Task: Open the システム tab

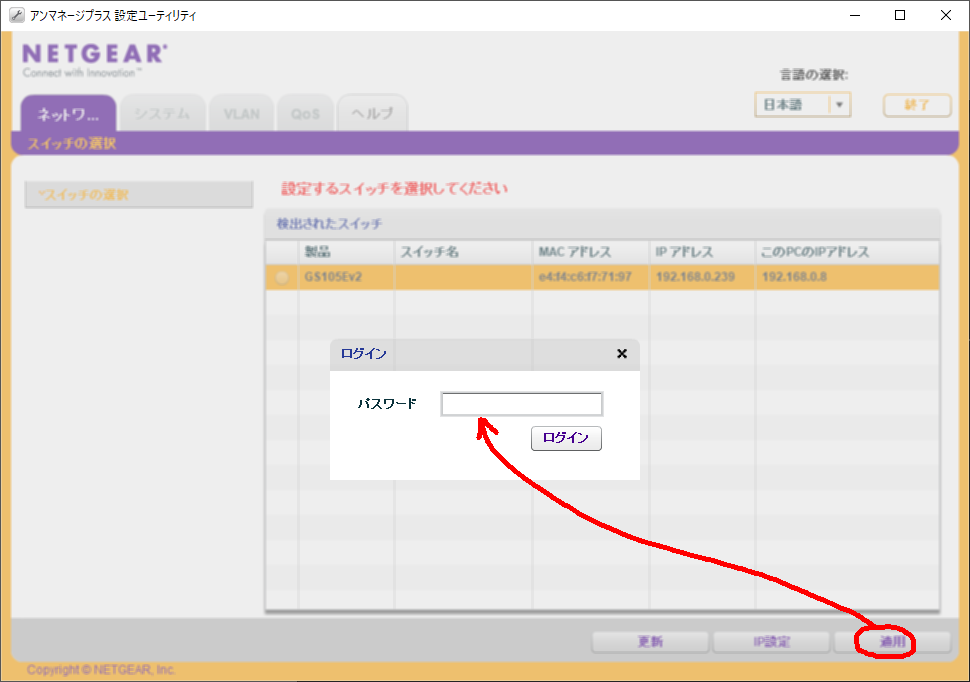Action: (x=162, y=114)
